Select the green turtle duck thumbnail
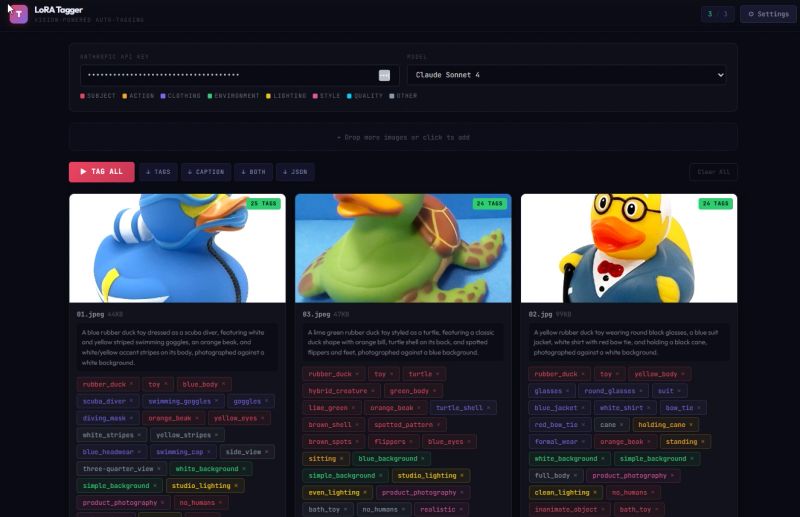This screenshot has width=800, height=517. point(403,248)
